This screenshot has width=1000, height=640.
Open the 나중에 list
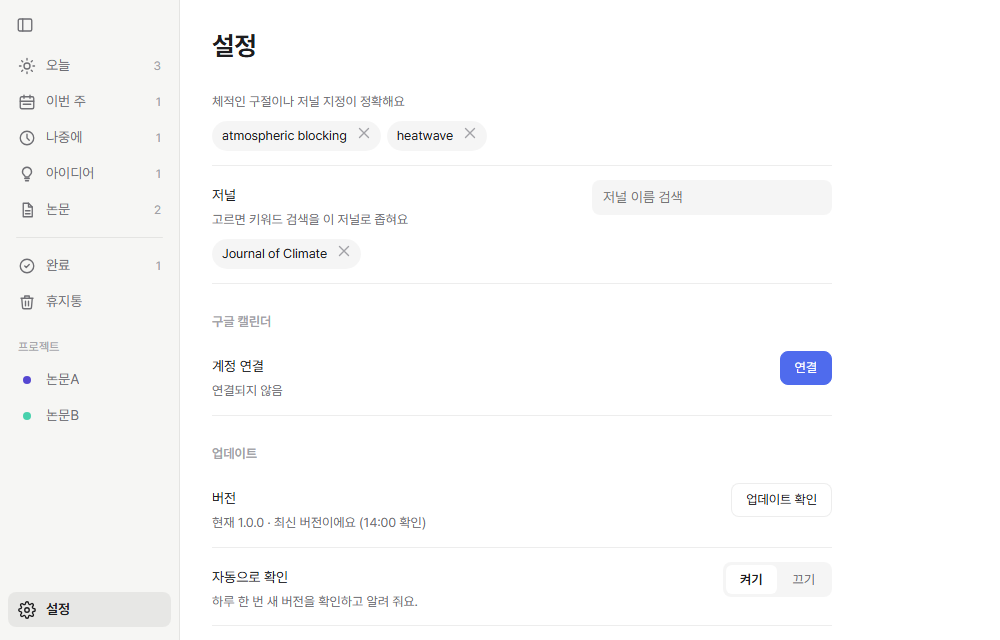tap(89, 138)
